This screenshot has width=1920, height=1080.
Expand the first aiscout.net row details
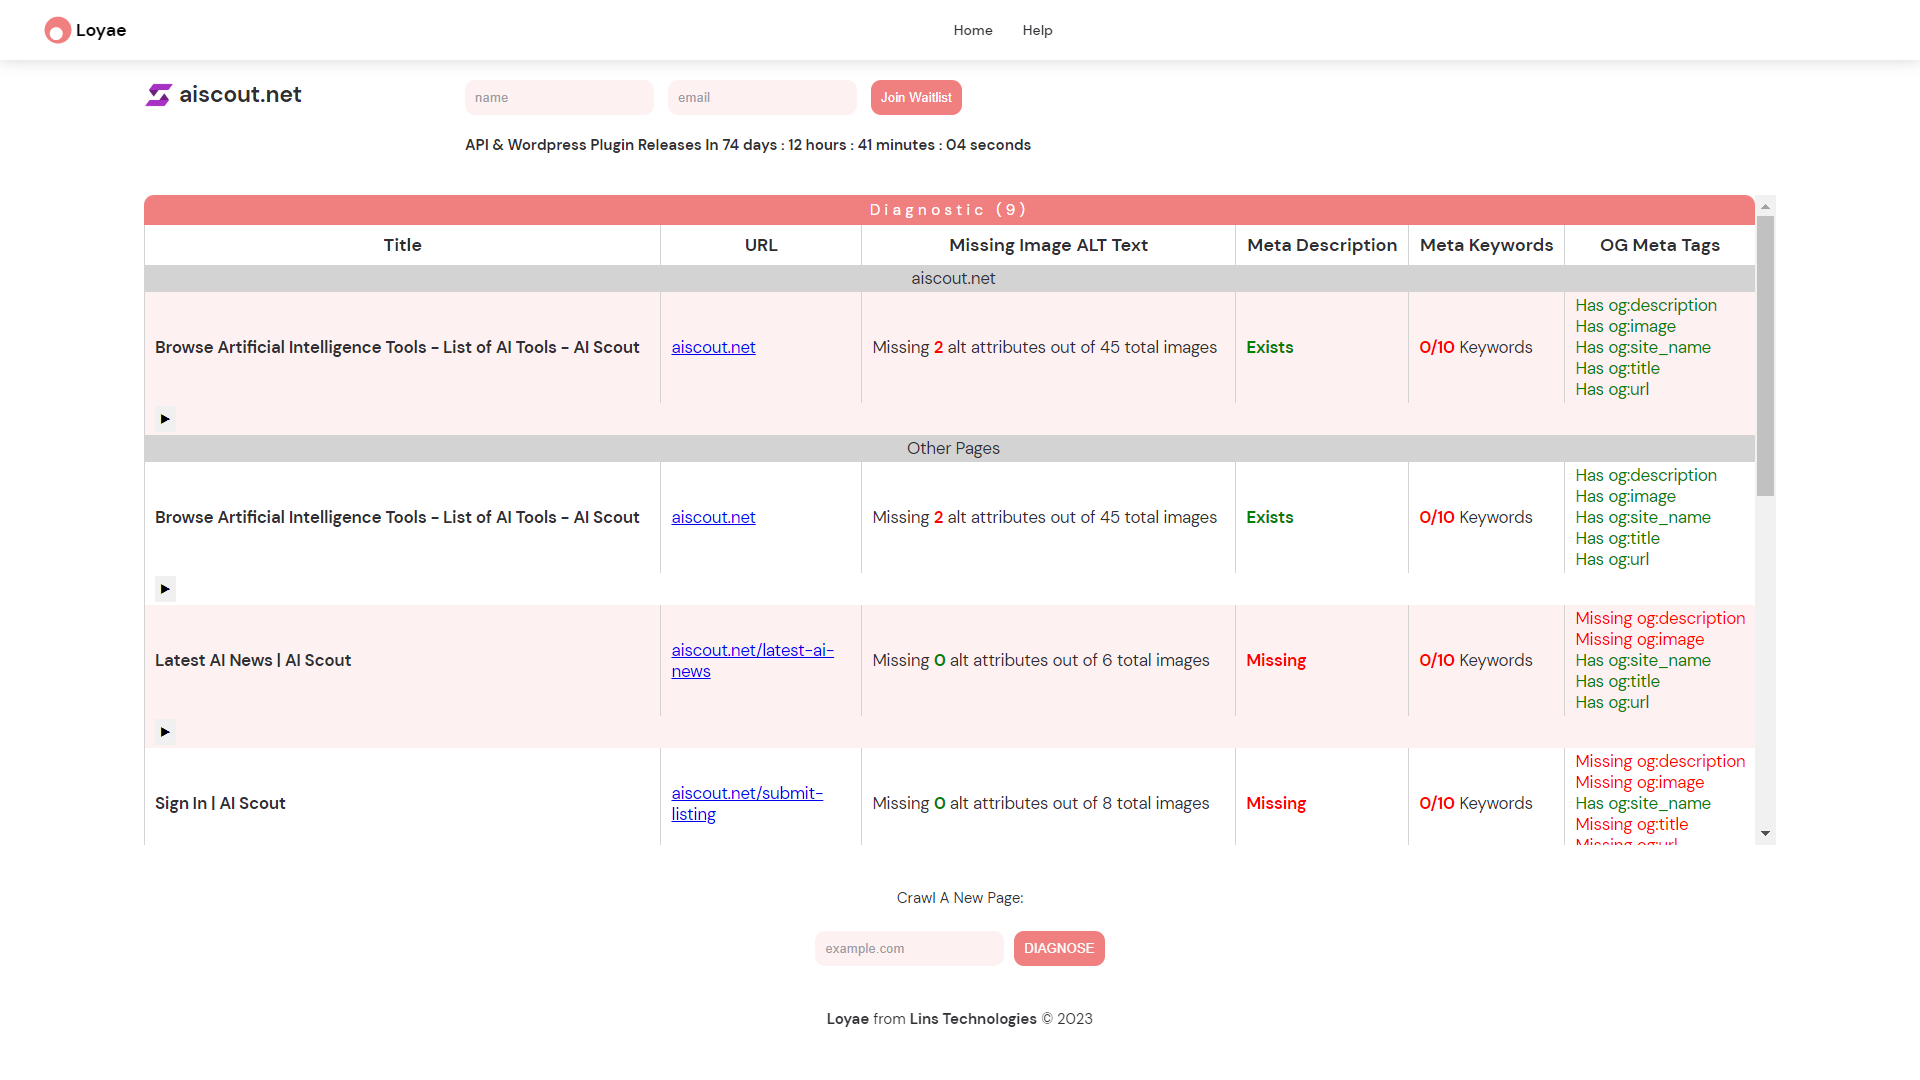click(165, 419)
